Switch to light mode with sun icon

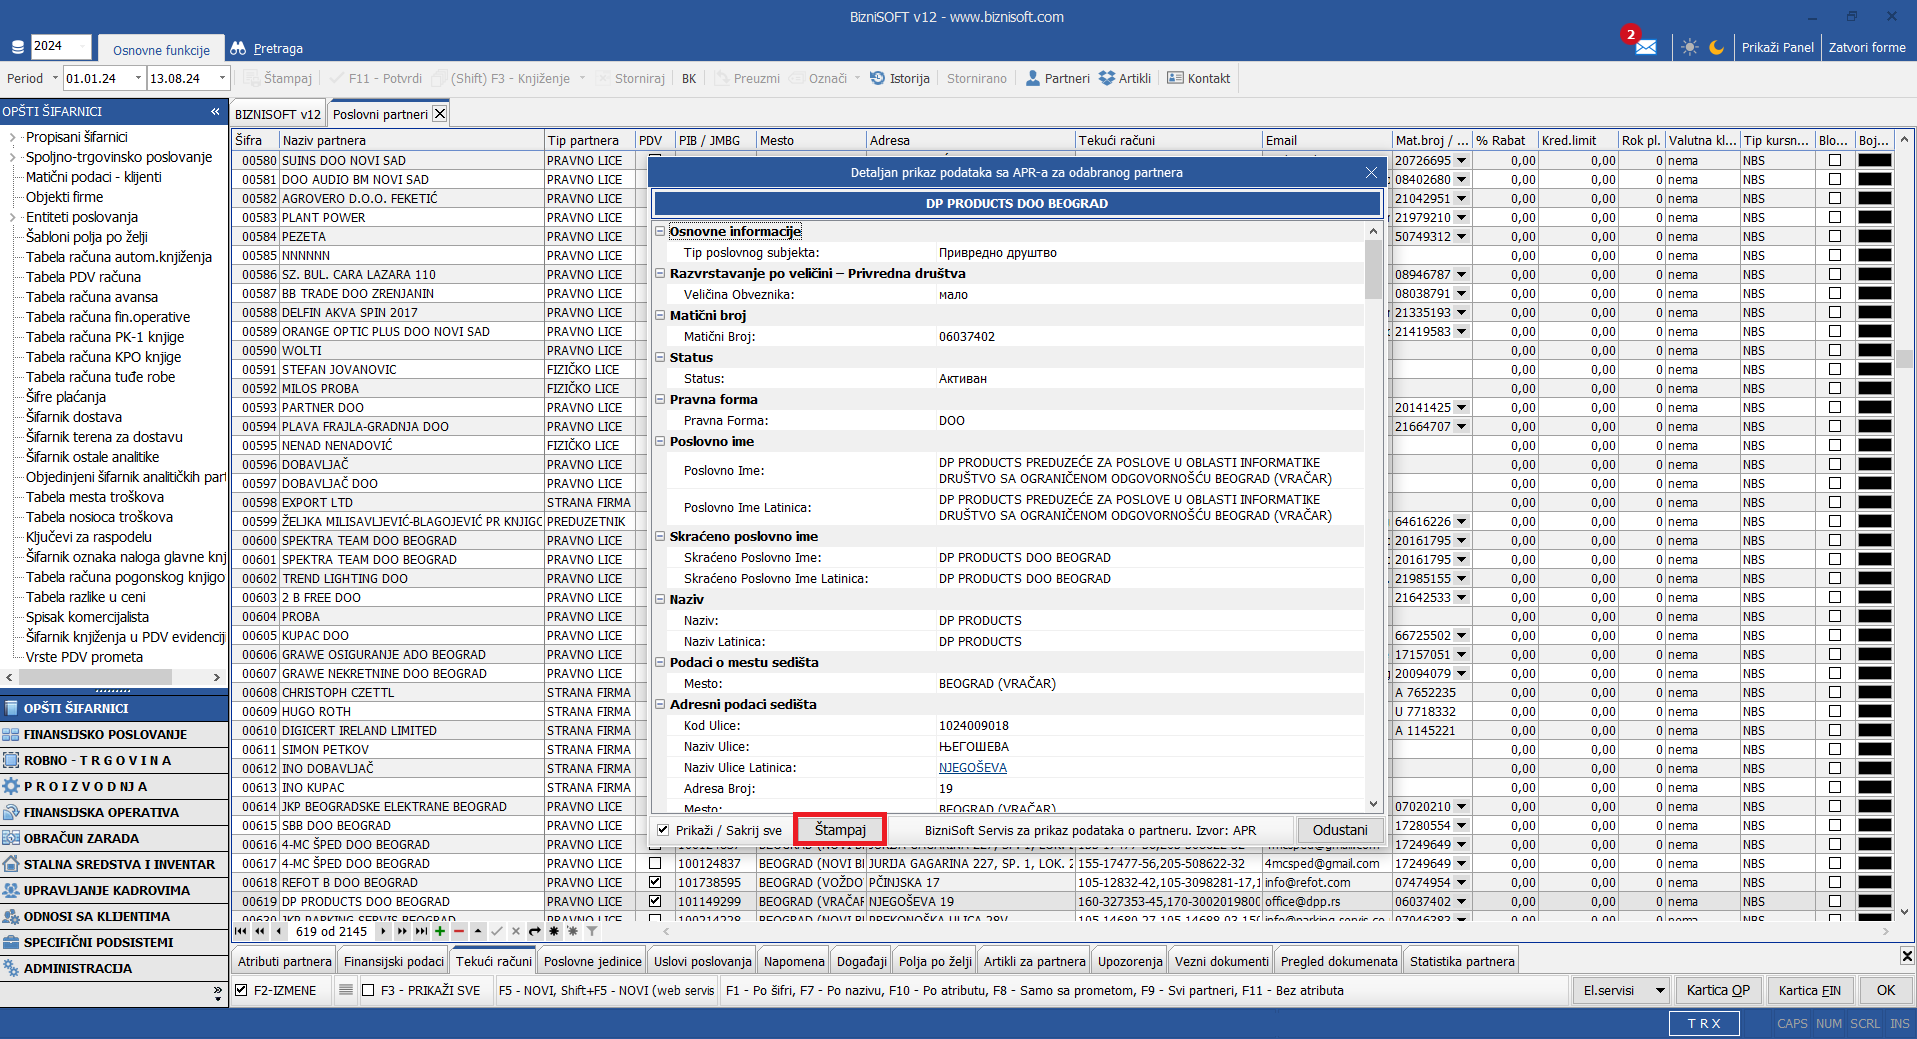pyautogui.click(x=1689, y=47)
